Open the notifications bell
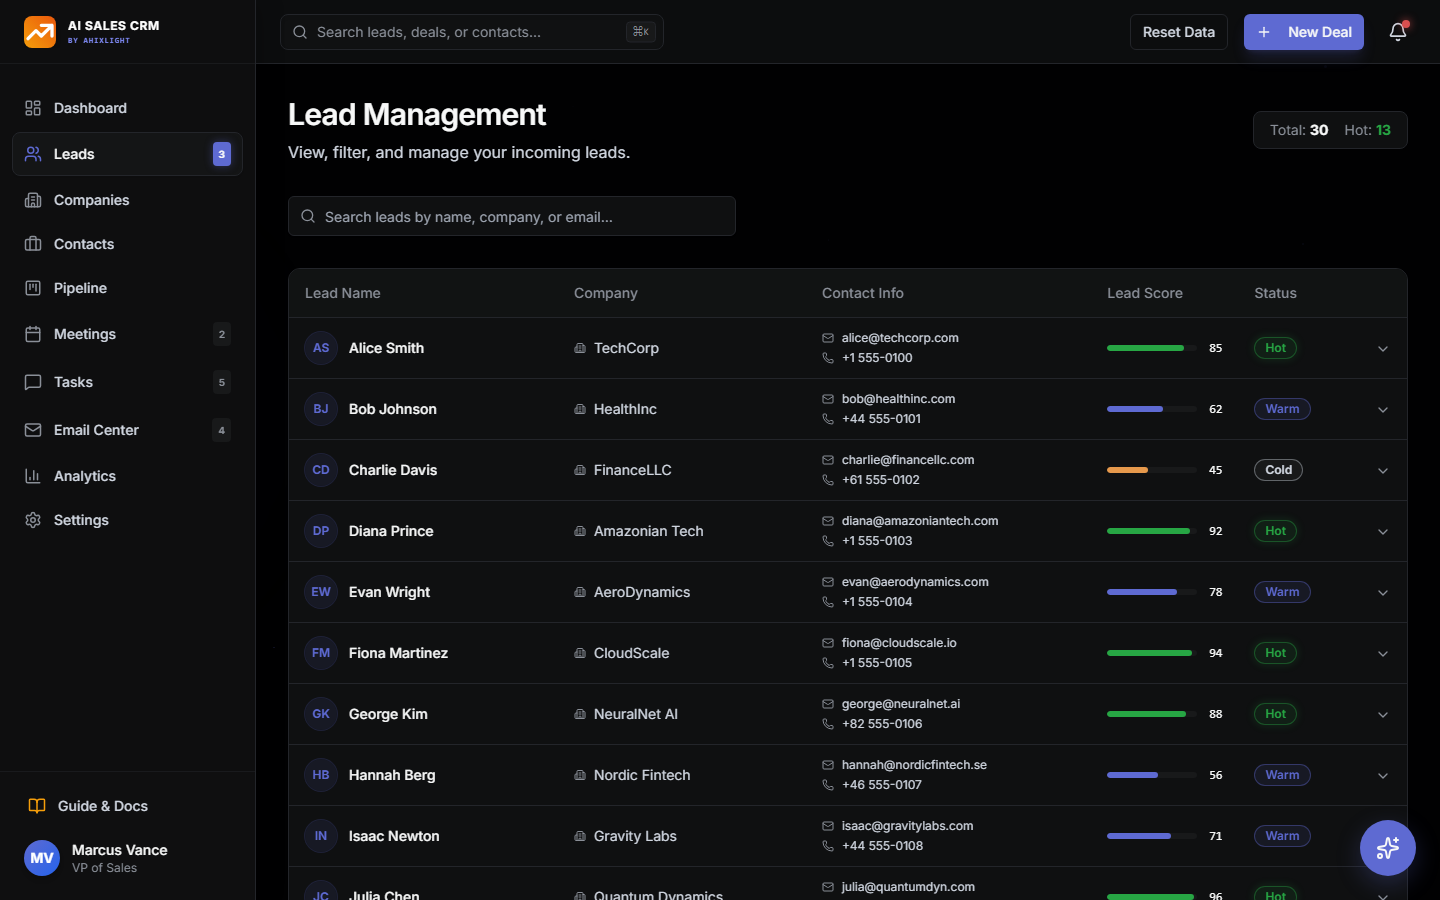This screenshot has height=900, width=1440. click(1398, 32)
